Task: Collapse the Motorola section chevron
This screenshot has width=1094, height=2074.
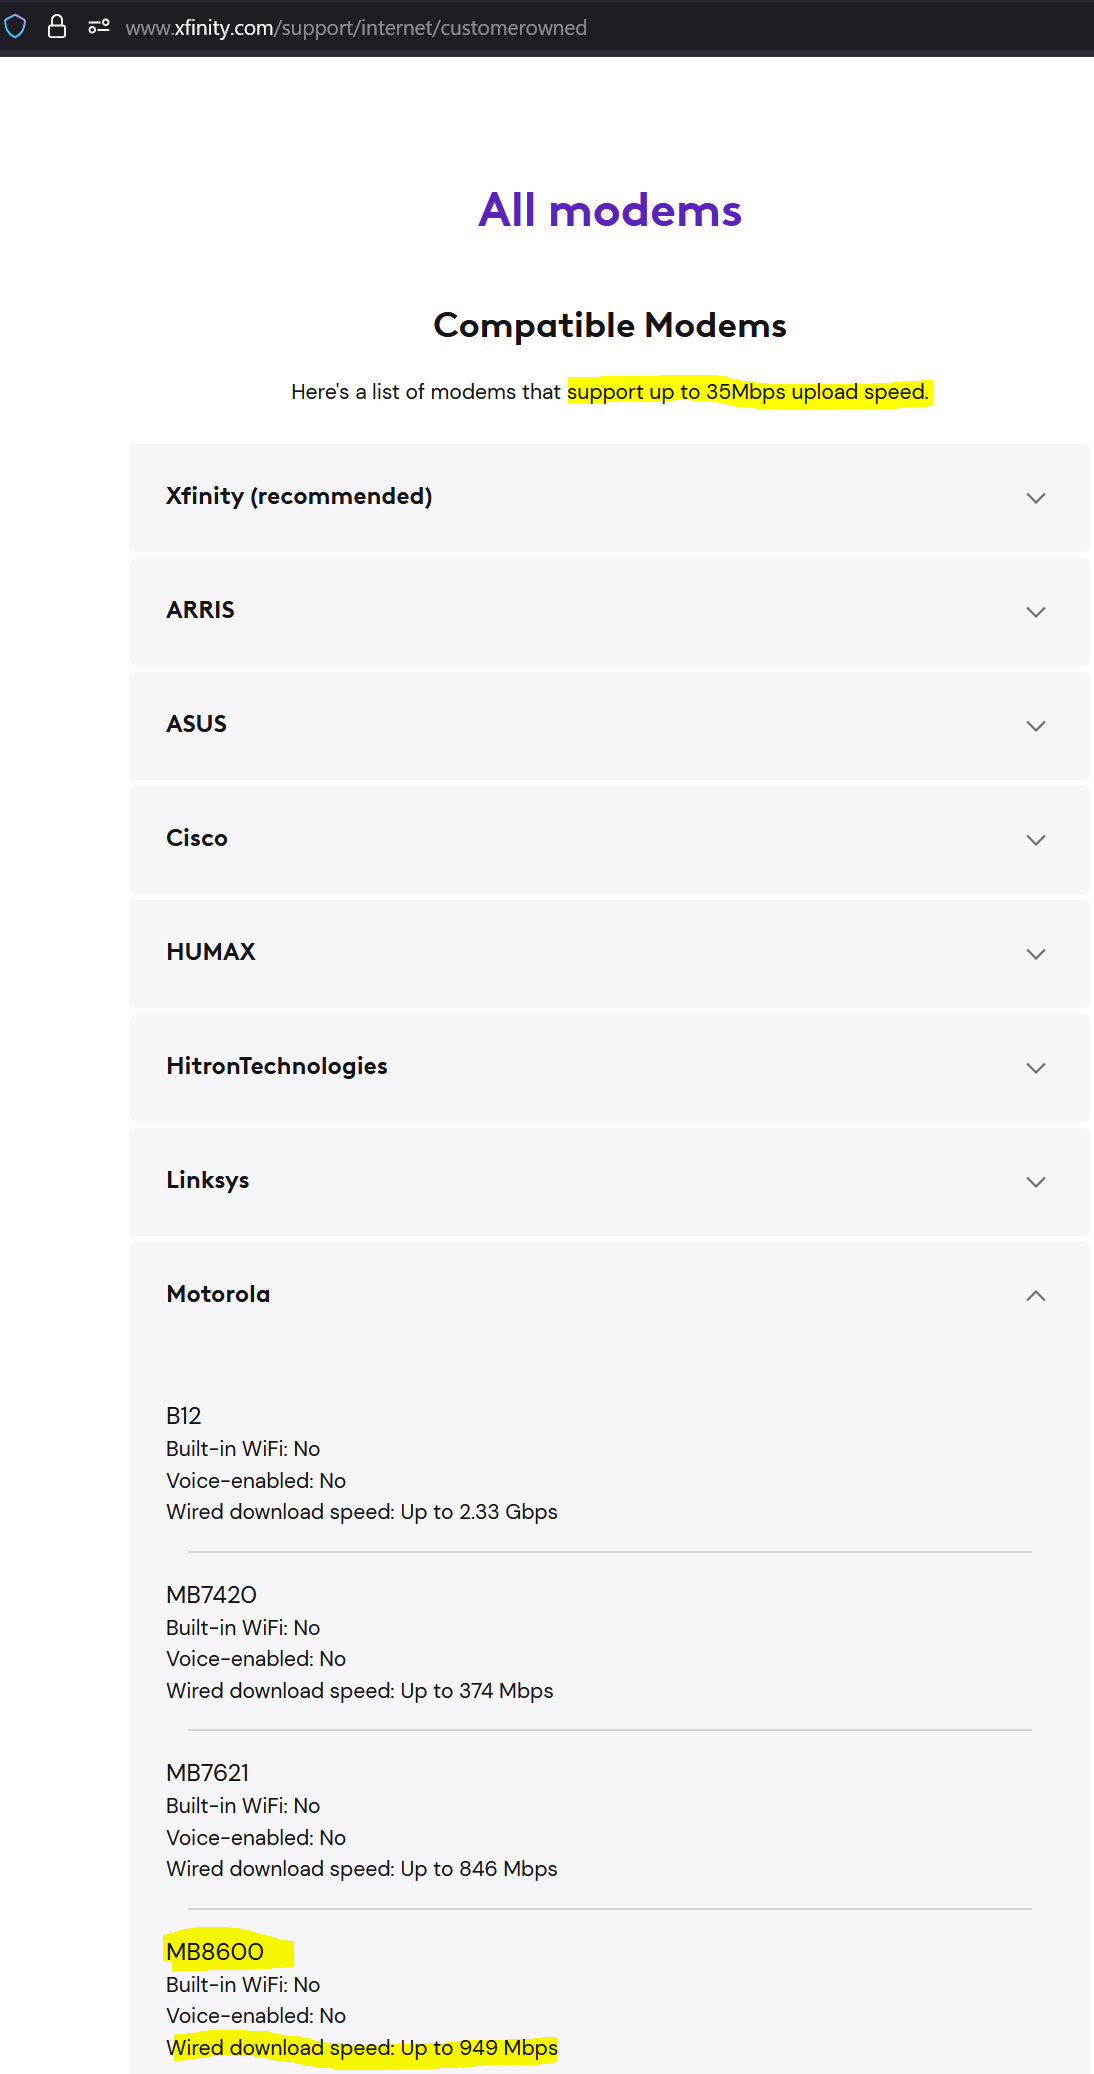Action: (1036, 1296)
